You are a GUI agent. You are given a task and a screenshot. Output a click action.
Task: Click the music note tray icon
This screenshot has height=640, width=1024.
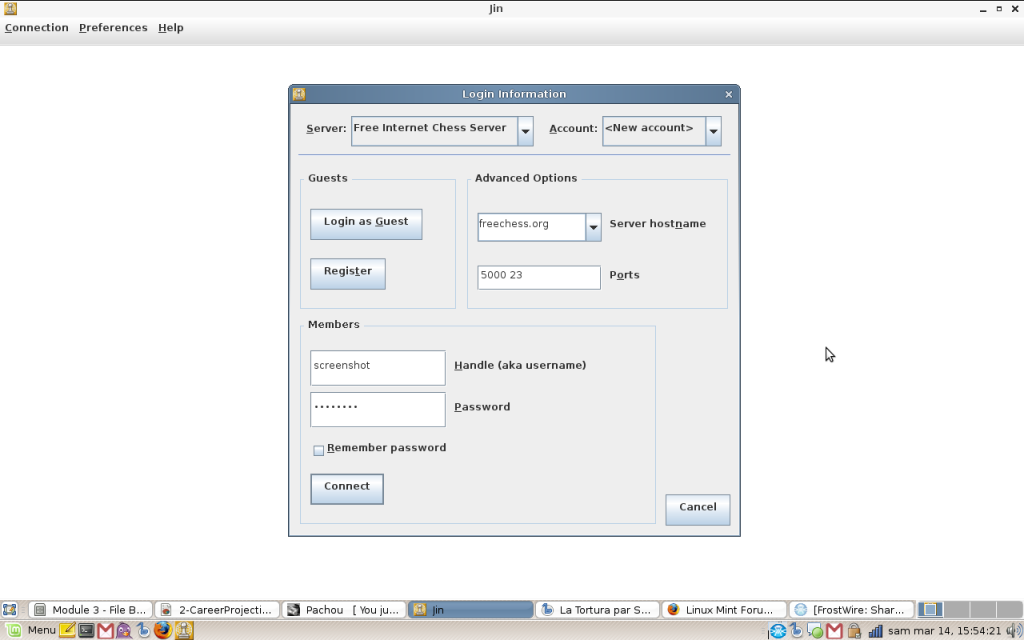coord(797,631)
